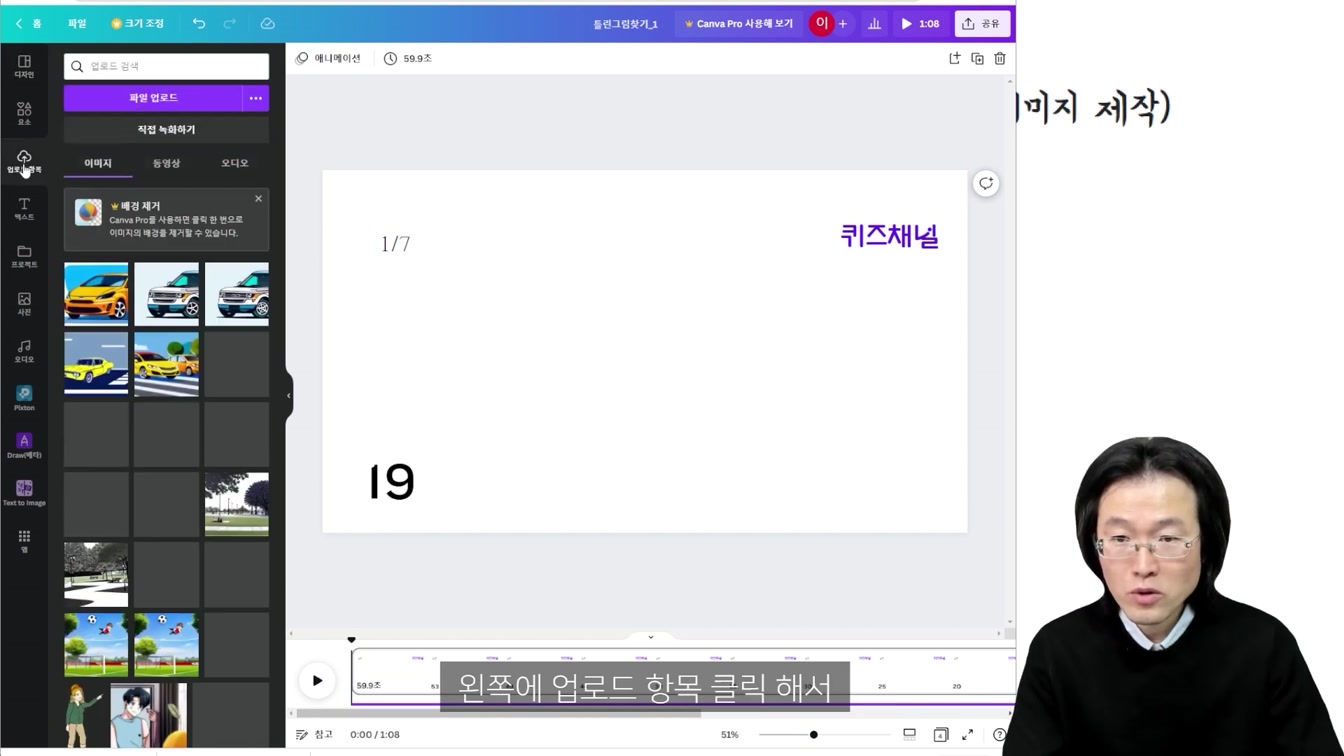The height and width of the screenshot is (756, 1344).
Task: Open the 파일 menu
Action: [x=77, y=23]
